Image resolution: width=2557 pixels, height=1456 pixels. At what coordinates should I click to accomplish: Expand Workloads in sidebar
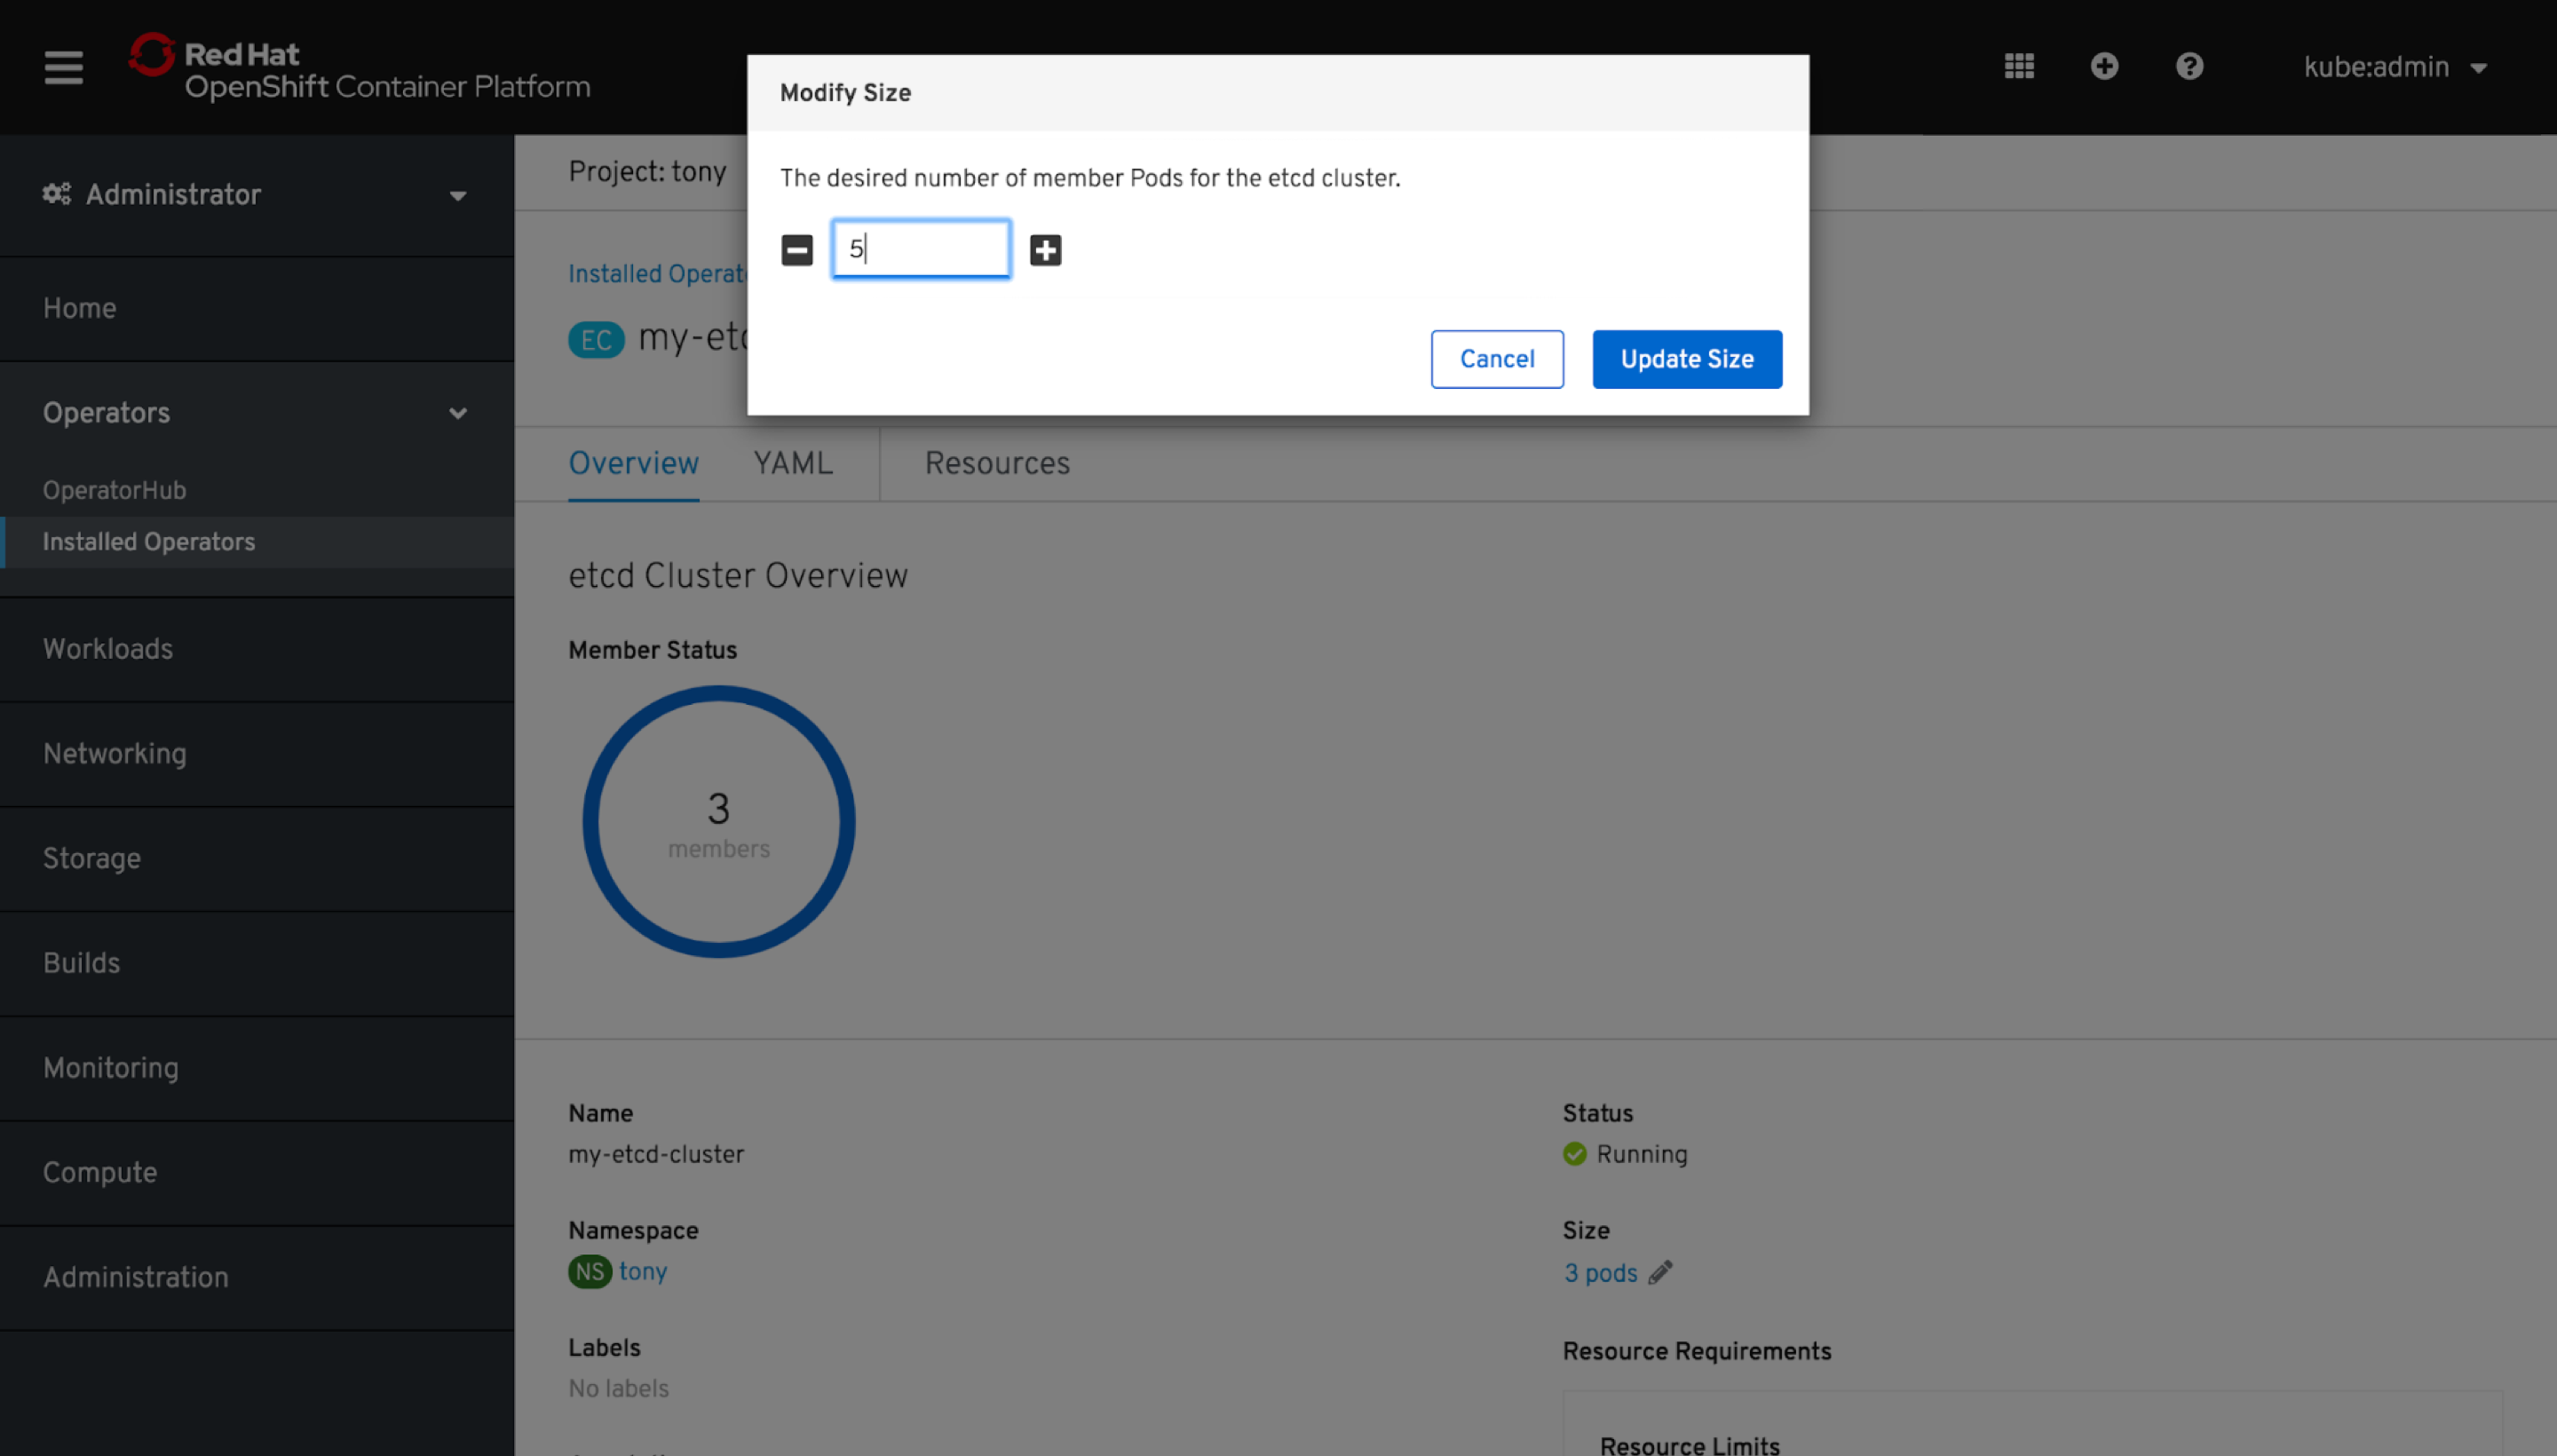257,649
